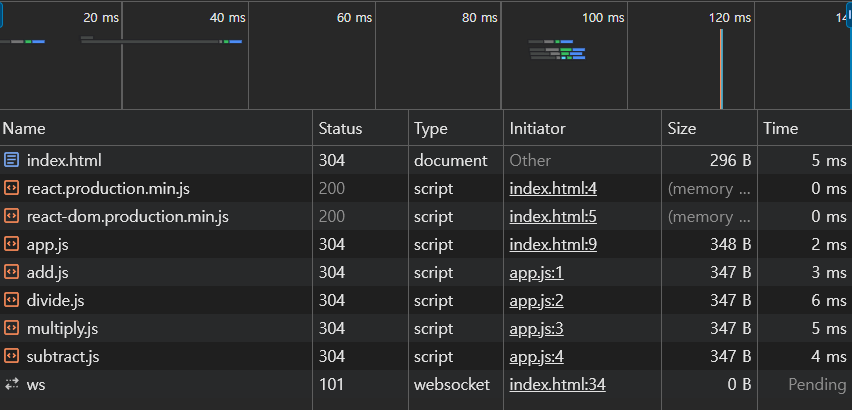Click the orange load event line in timeline
852x410 pixels.
(x=721, y=68)
